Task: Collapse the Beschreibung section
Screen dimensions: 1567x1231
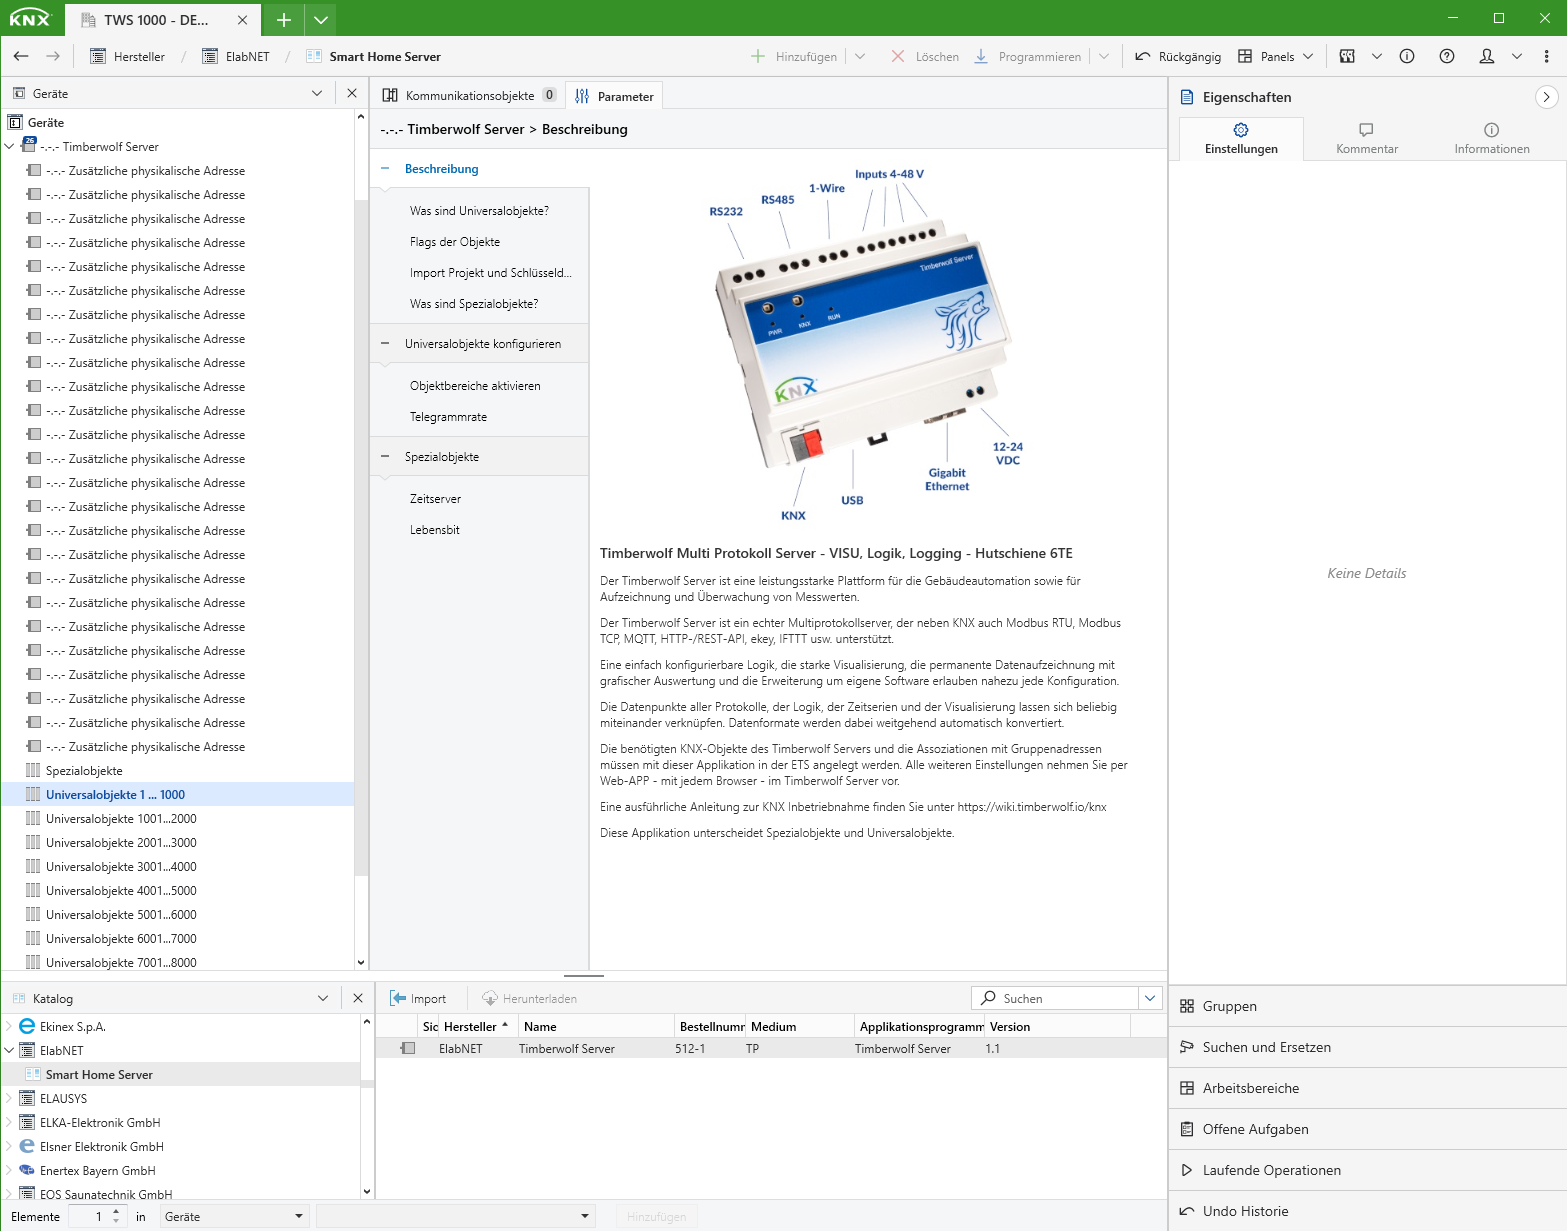Action: click(x=385, y=169)
